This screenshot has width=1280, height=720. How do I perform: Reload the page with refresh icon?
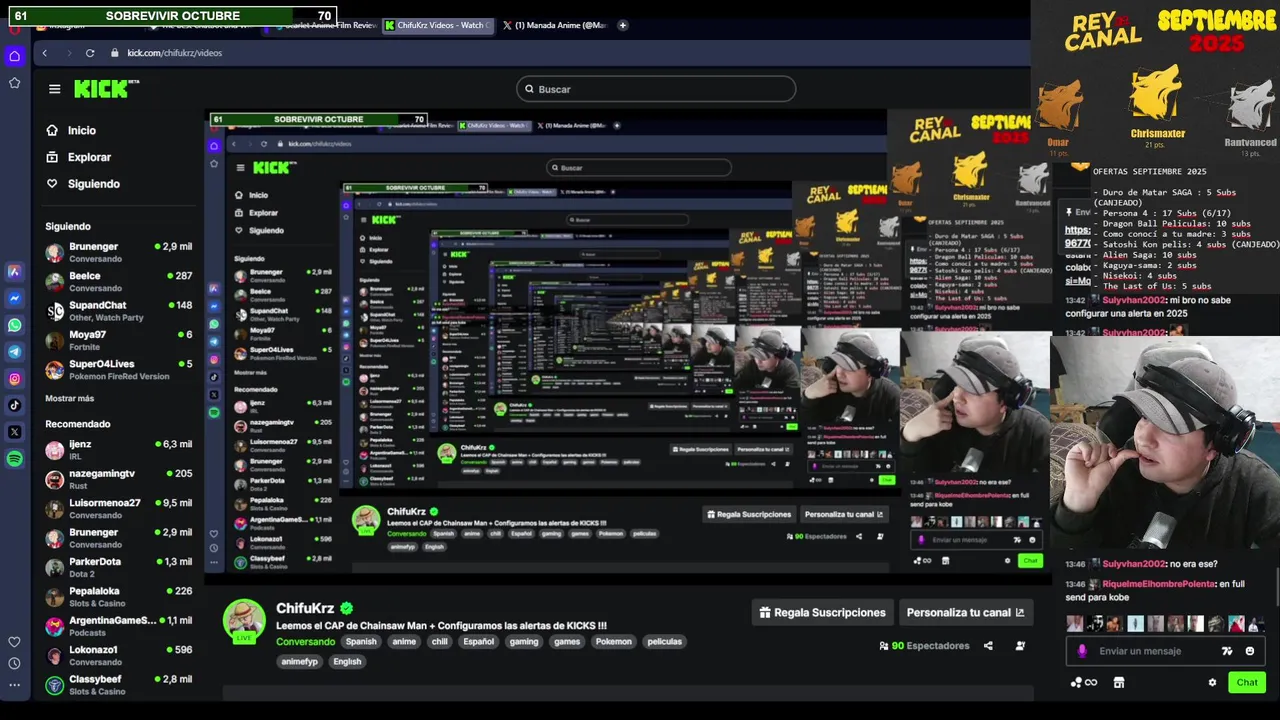pyautogui.click(x=90, y=53)
